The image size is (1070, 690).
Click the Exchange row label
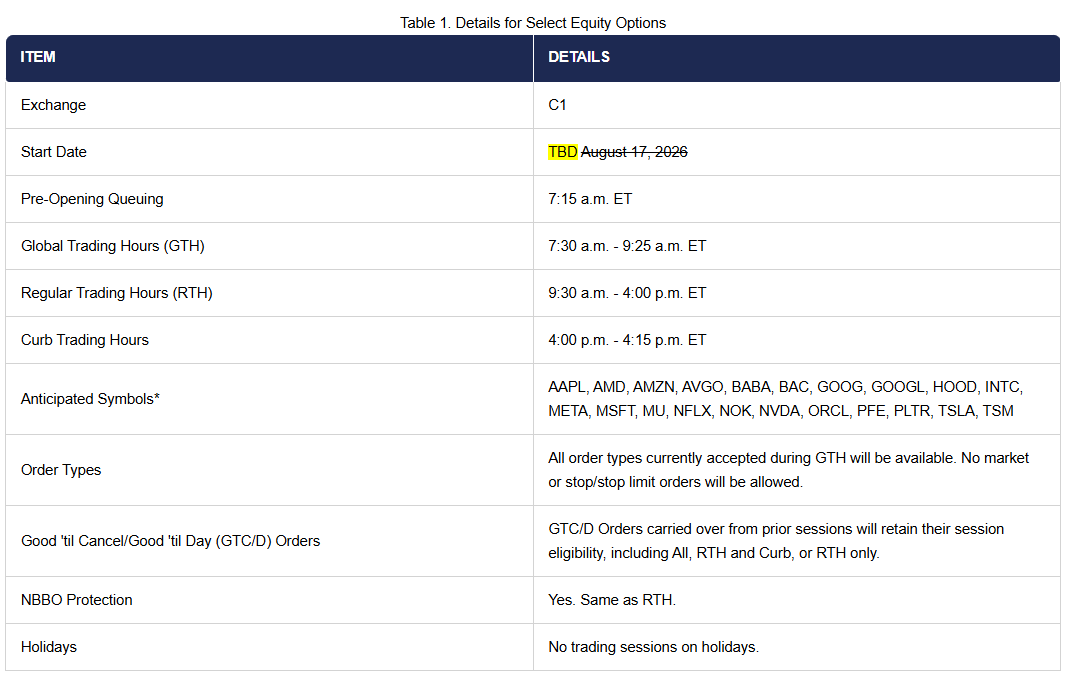pyautogui.click(x=53, y=105)
